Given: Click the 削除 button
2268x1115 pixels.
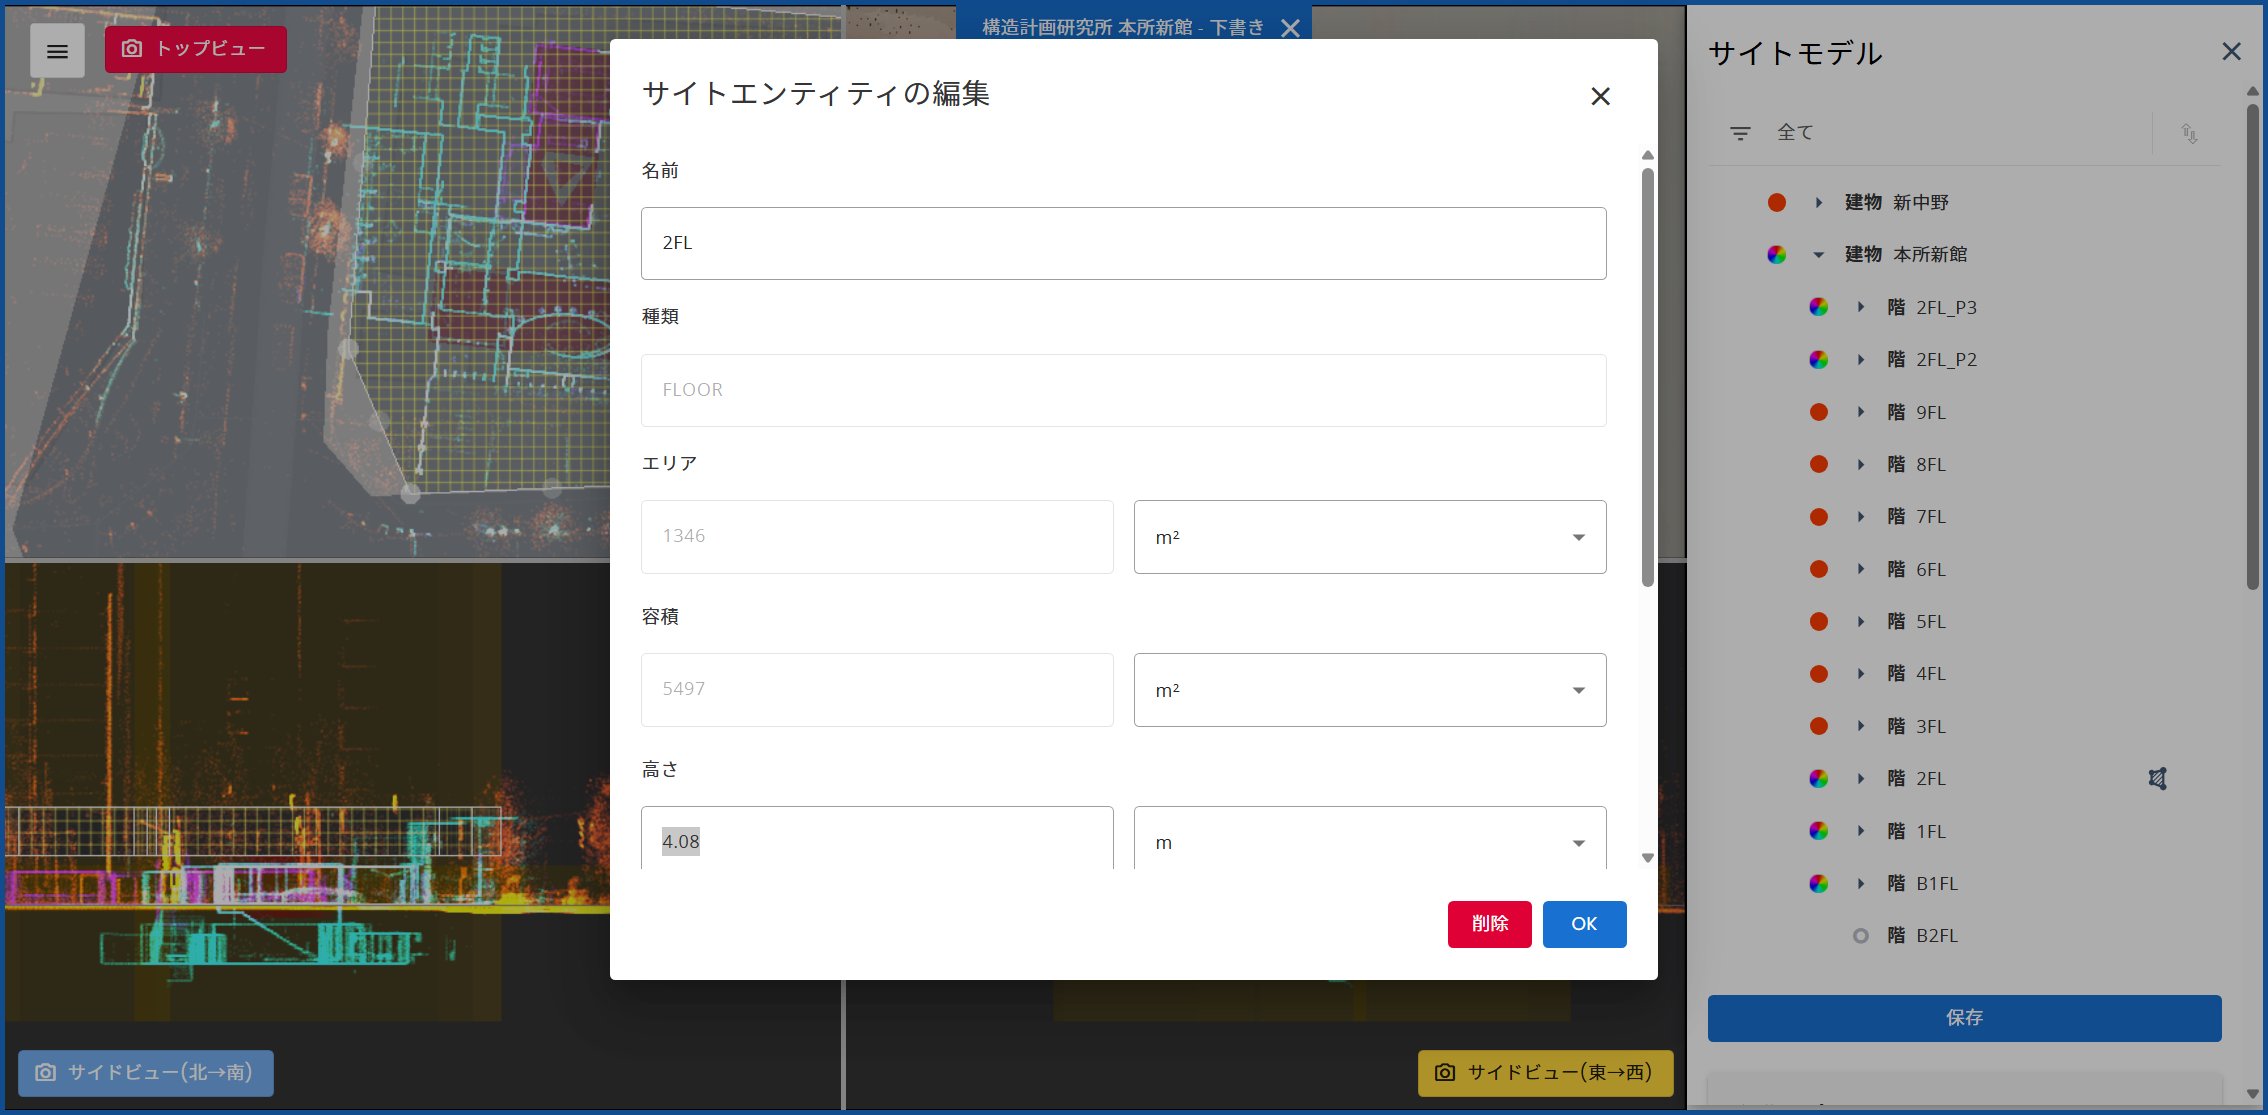Looking at the screenshot, I should 1489,924.
